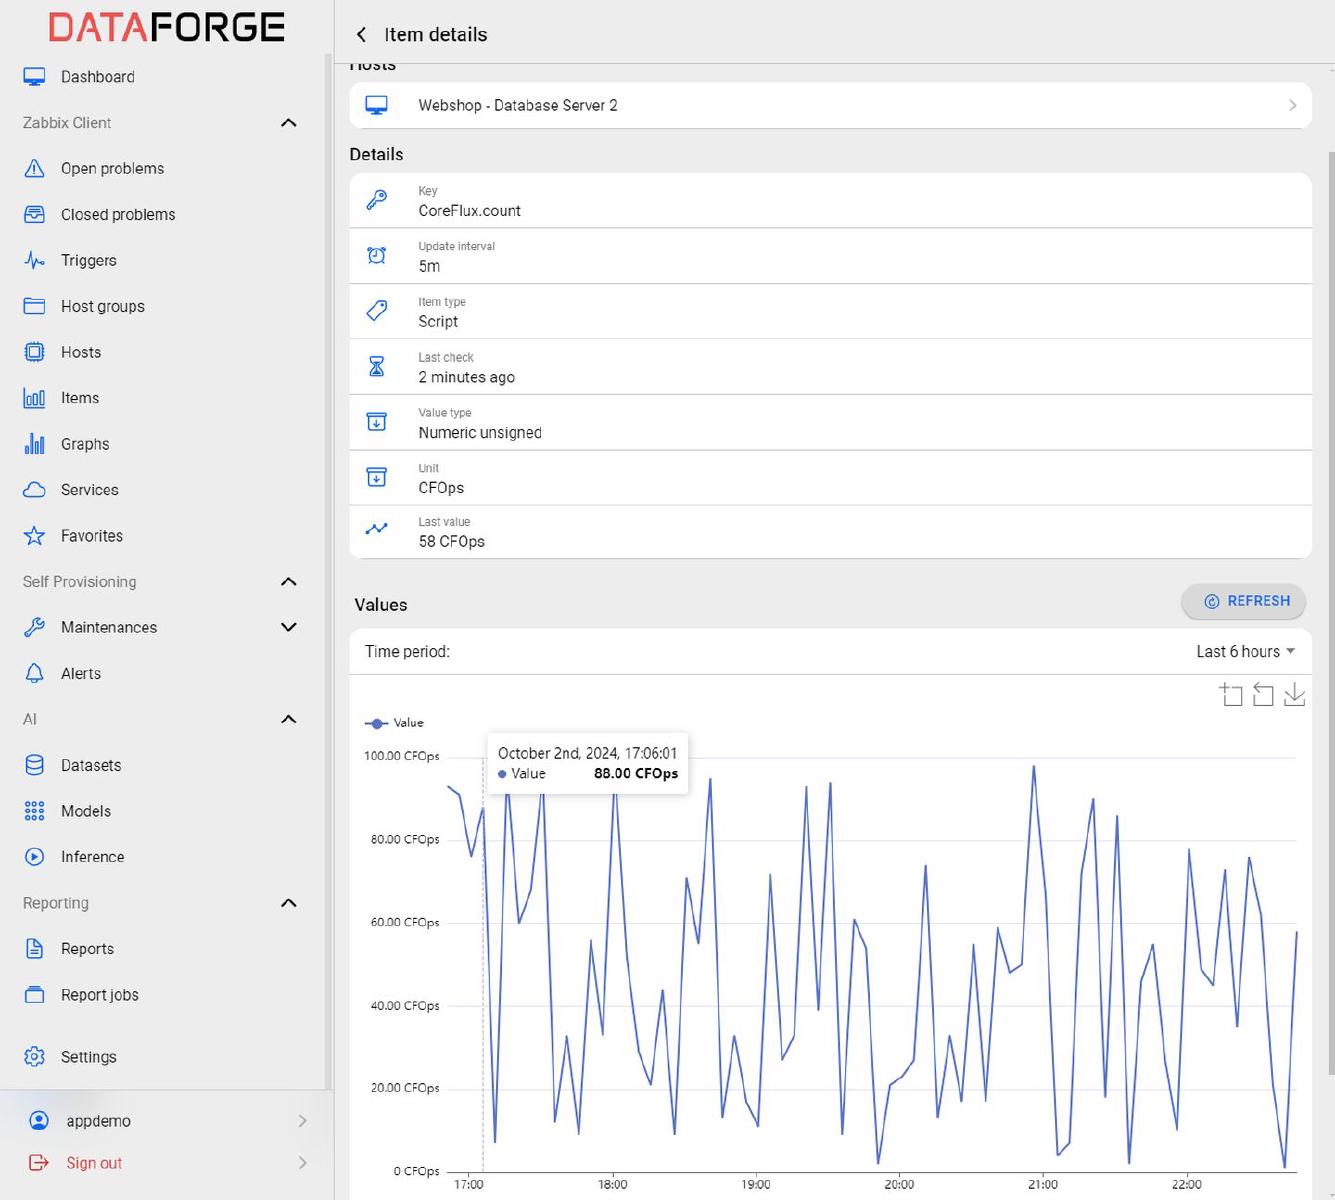Image resolution: width=1335 pixels, height=1200 pixels.
Task: Click the chart zoom selection icon
Action: (x=1231, y=694)
